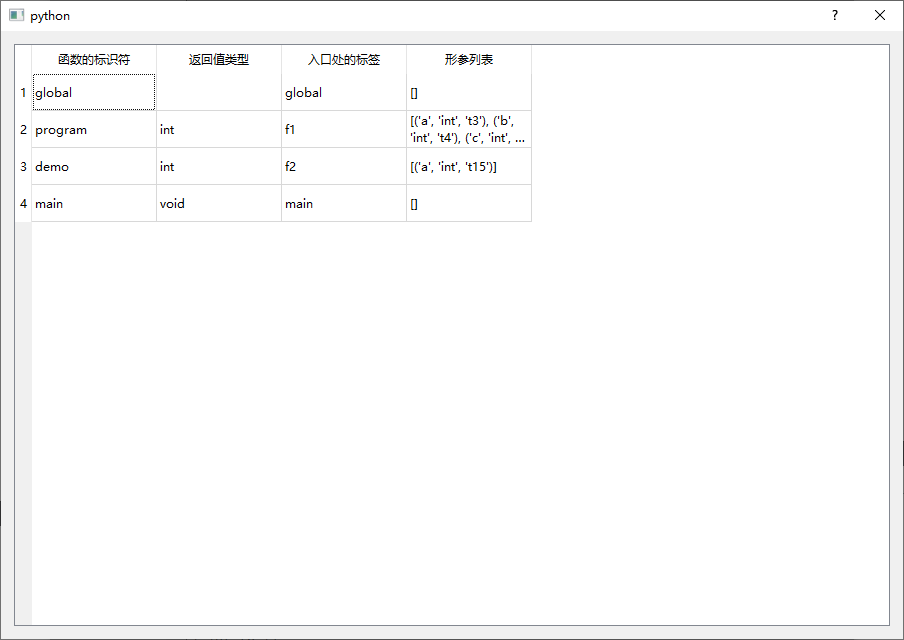This screenshot has width=904, height=640.
Task: Close the python dialog window
Action: point(880,16)
